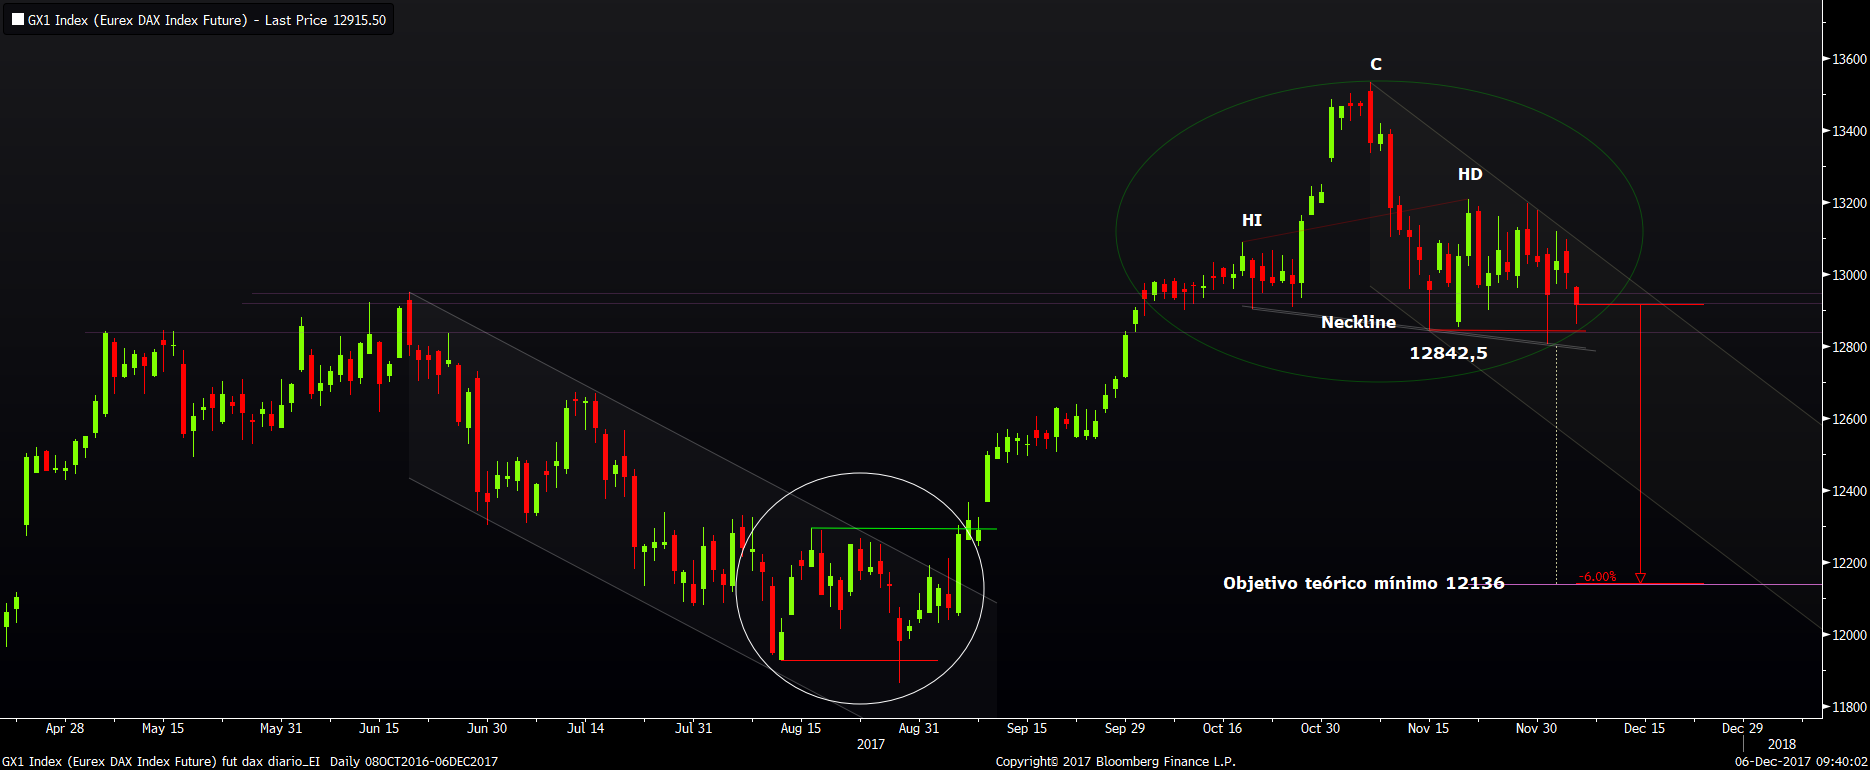Select the 'fut dax diario_EI' footer text

271,762
